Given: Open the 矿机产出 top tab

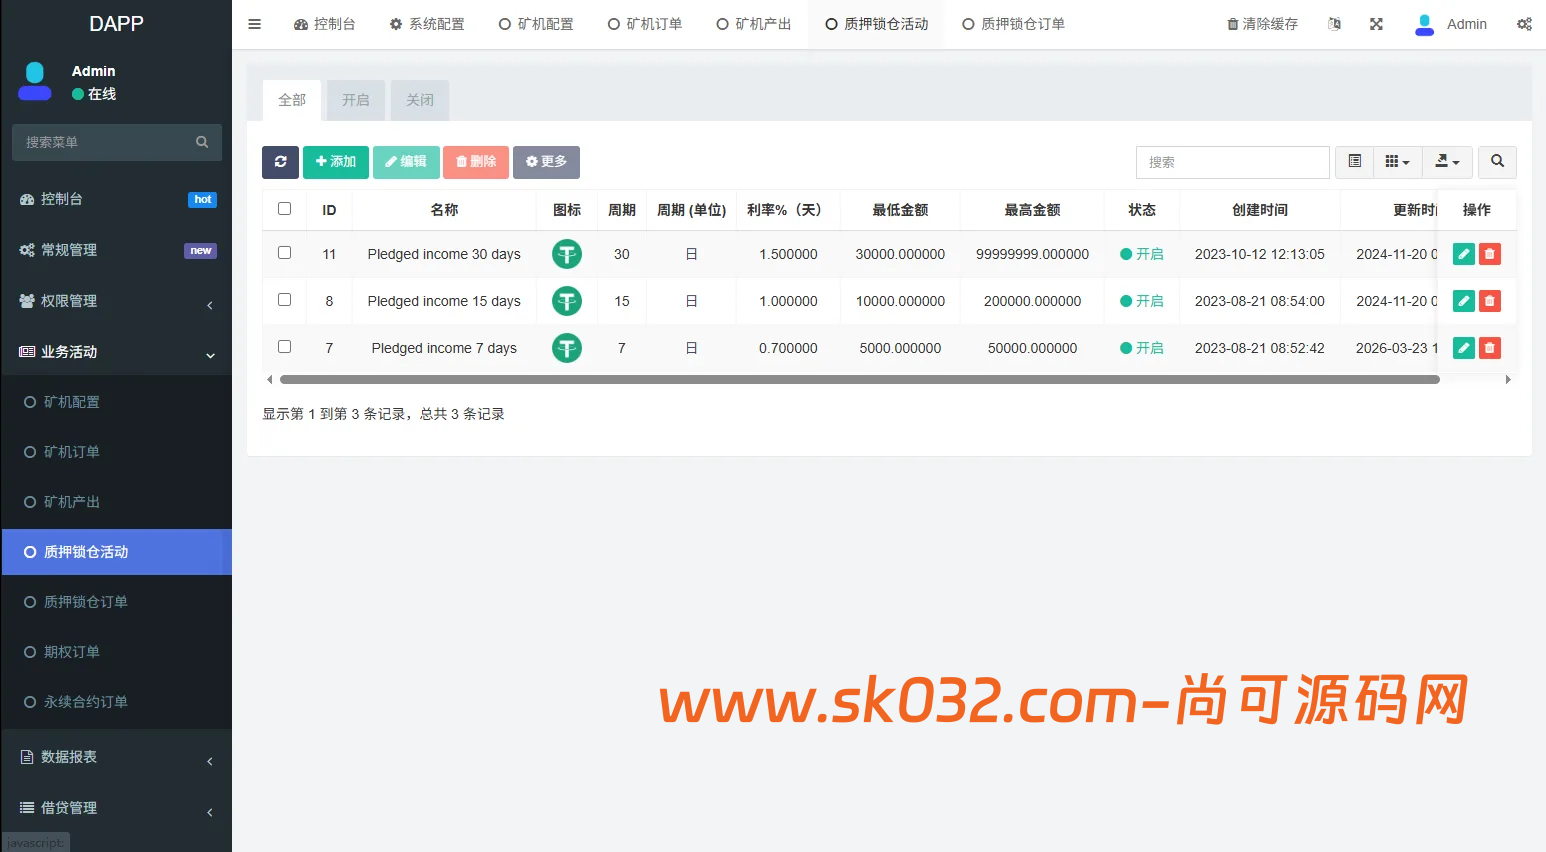Looking at the screenshot, I should click(x=754, y=24).
